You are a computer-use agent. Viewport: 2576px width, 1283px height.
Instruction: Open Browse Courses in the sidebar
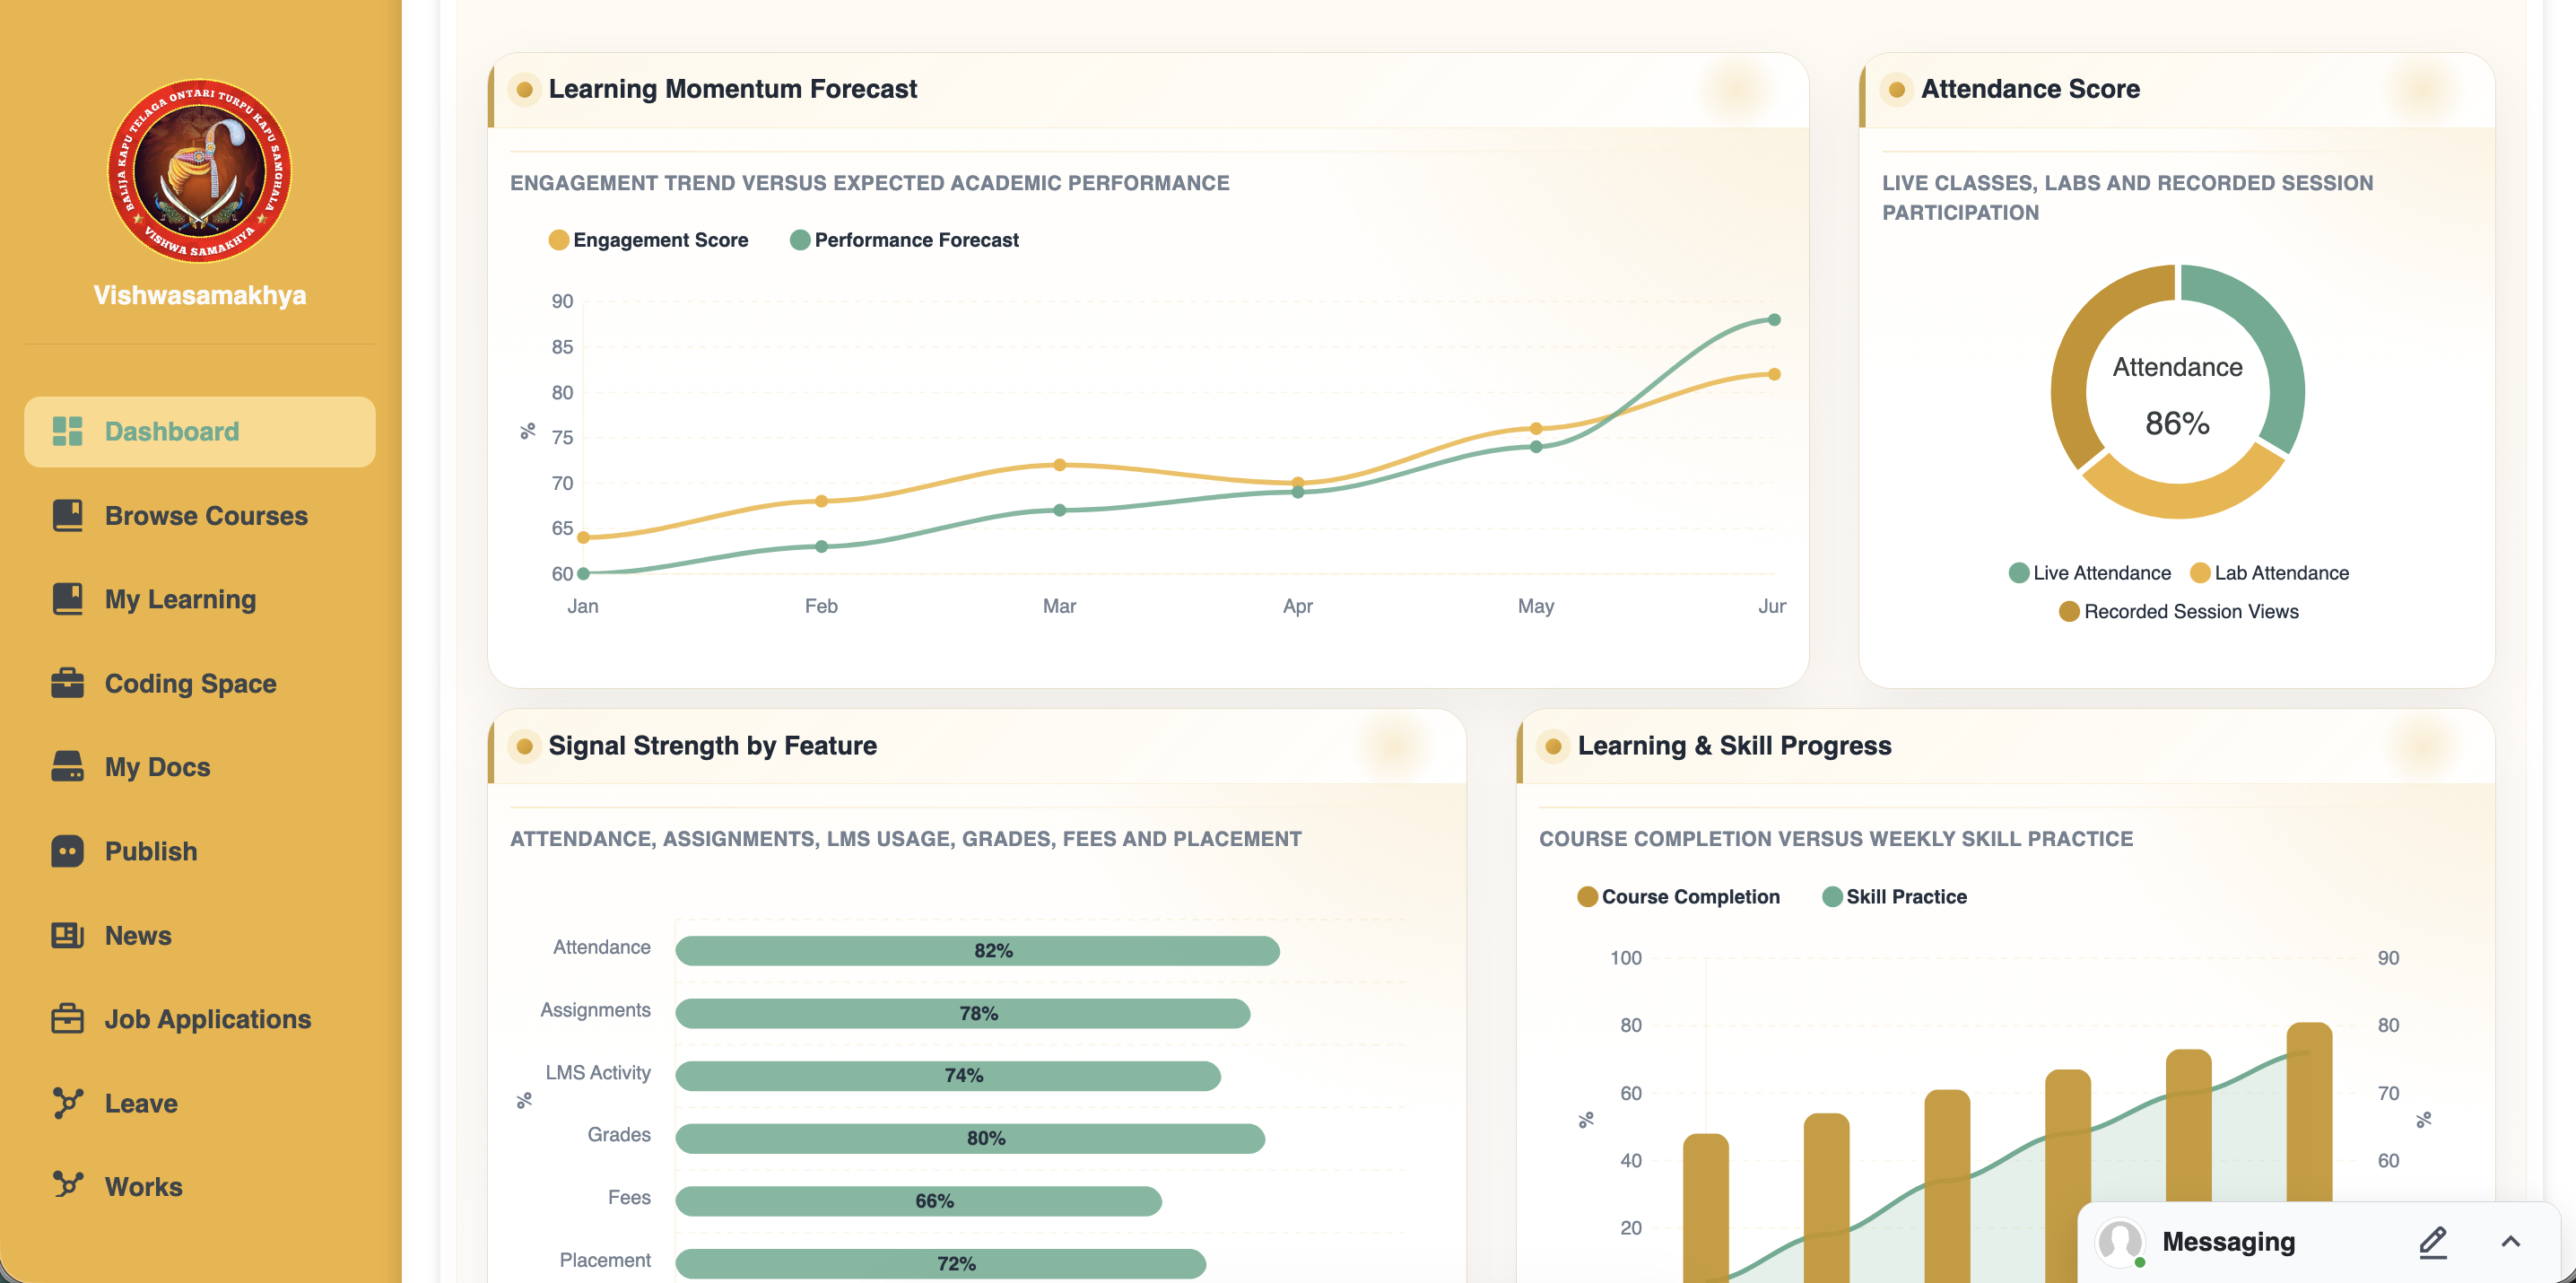pos(200,515)
